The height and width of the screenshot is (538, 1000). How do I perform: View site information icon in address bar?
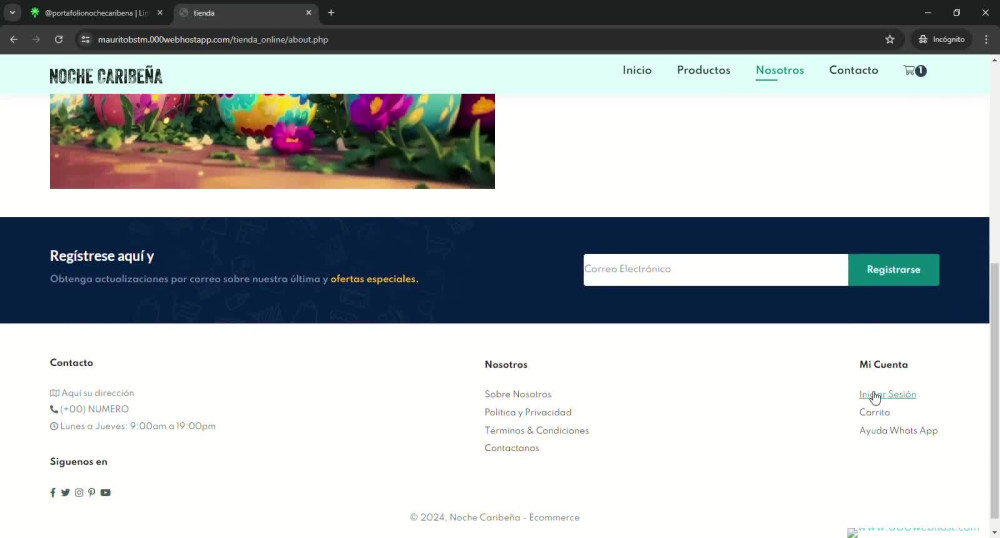tap(85, 40)
